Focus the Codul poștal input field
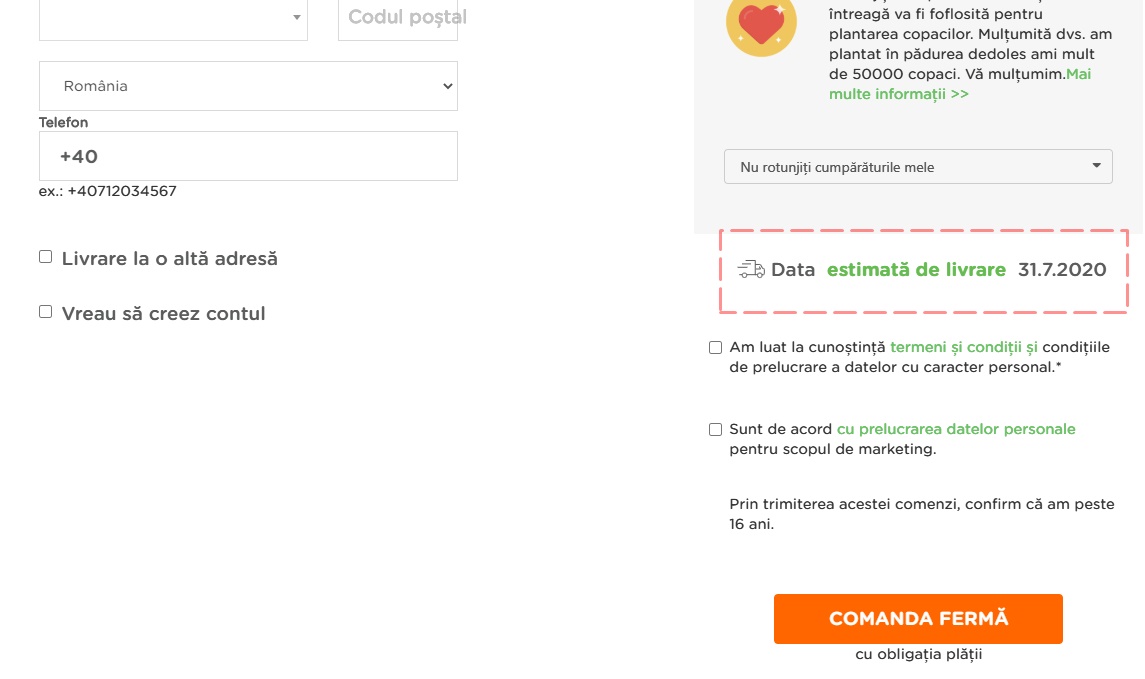 (398, 18)
